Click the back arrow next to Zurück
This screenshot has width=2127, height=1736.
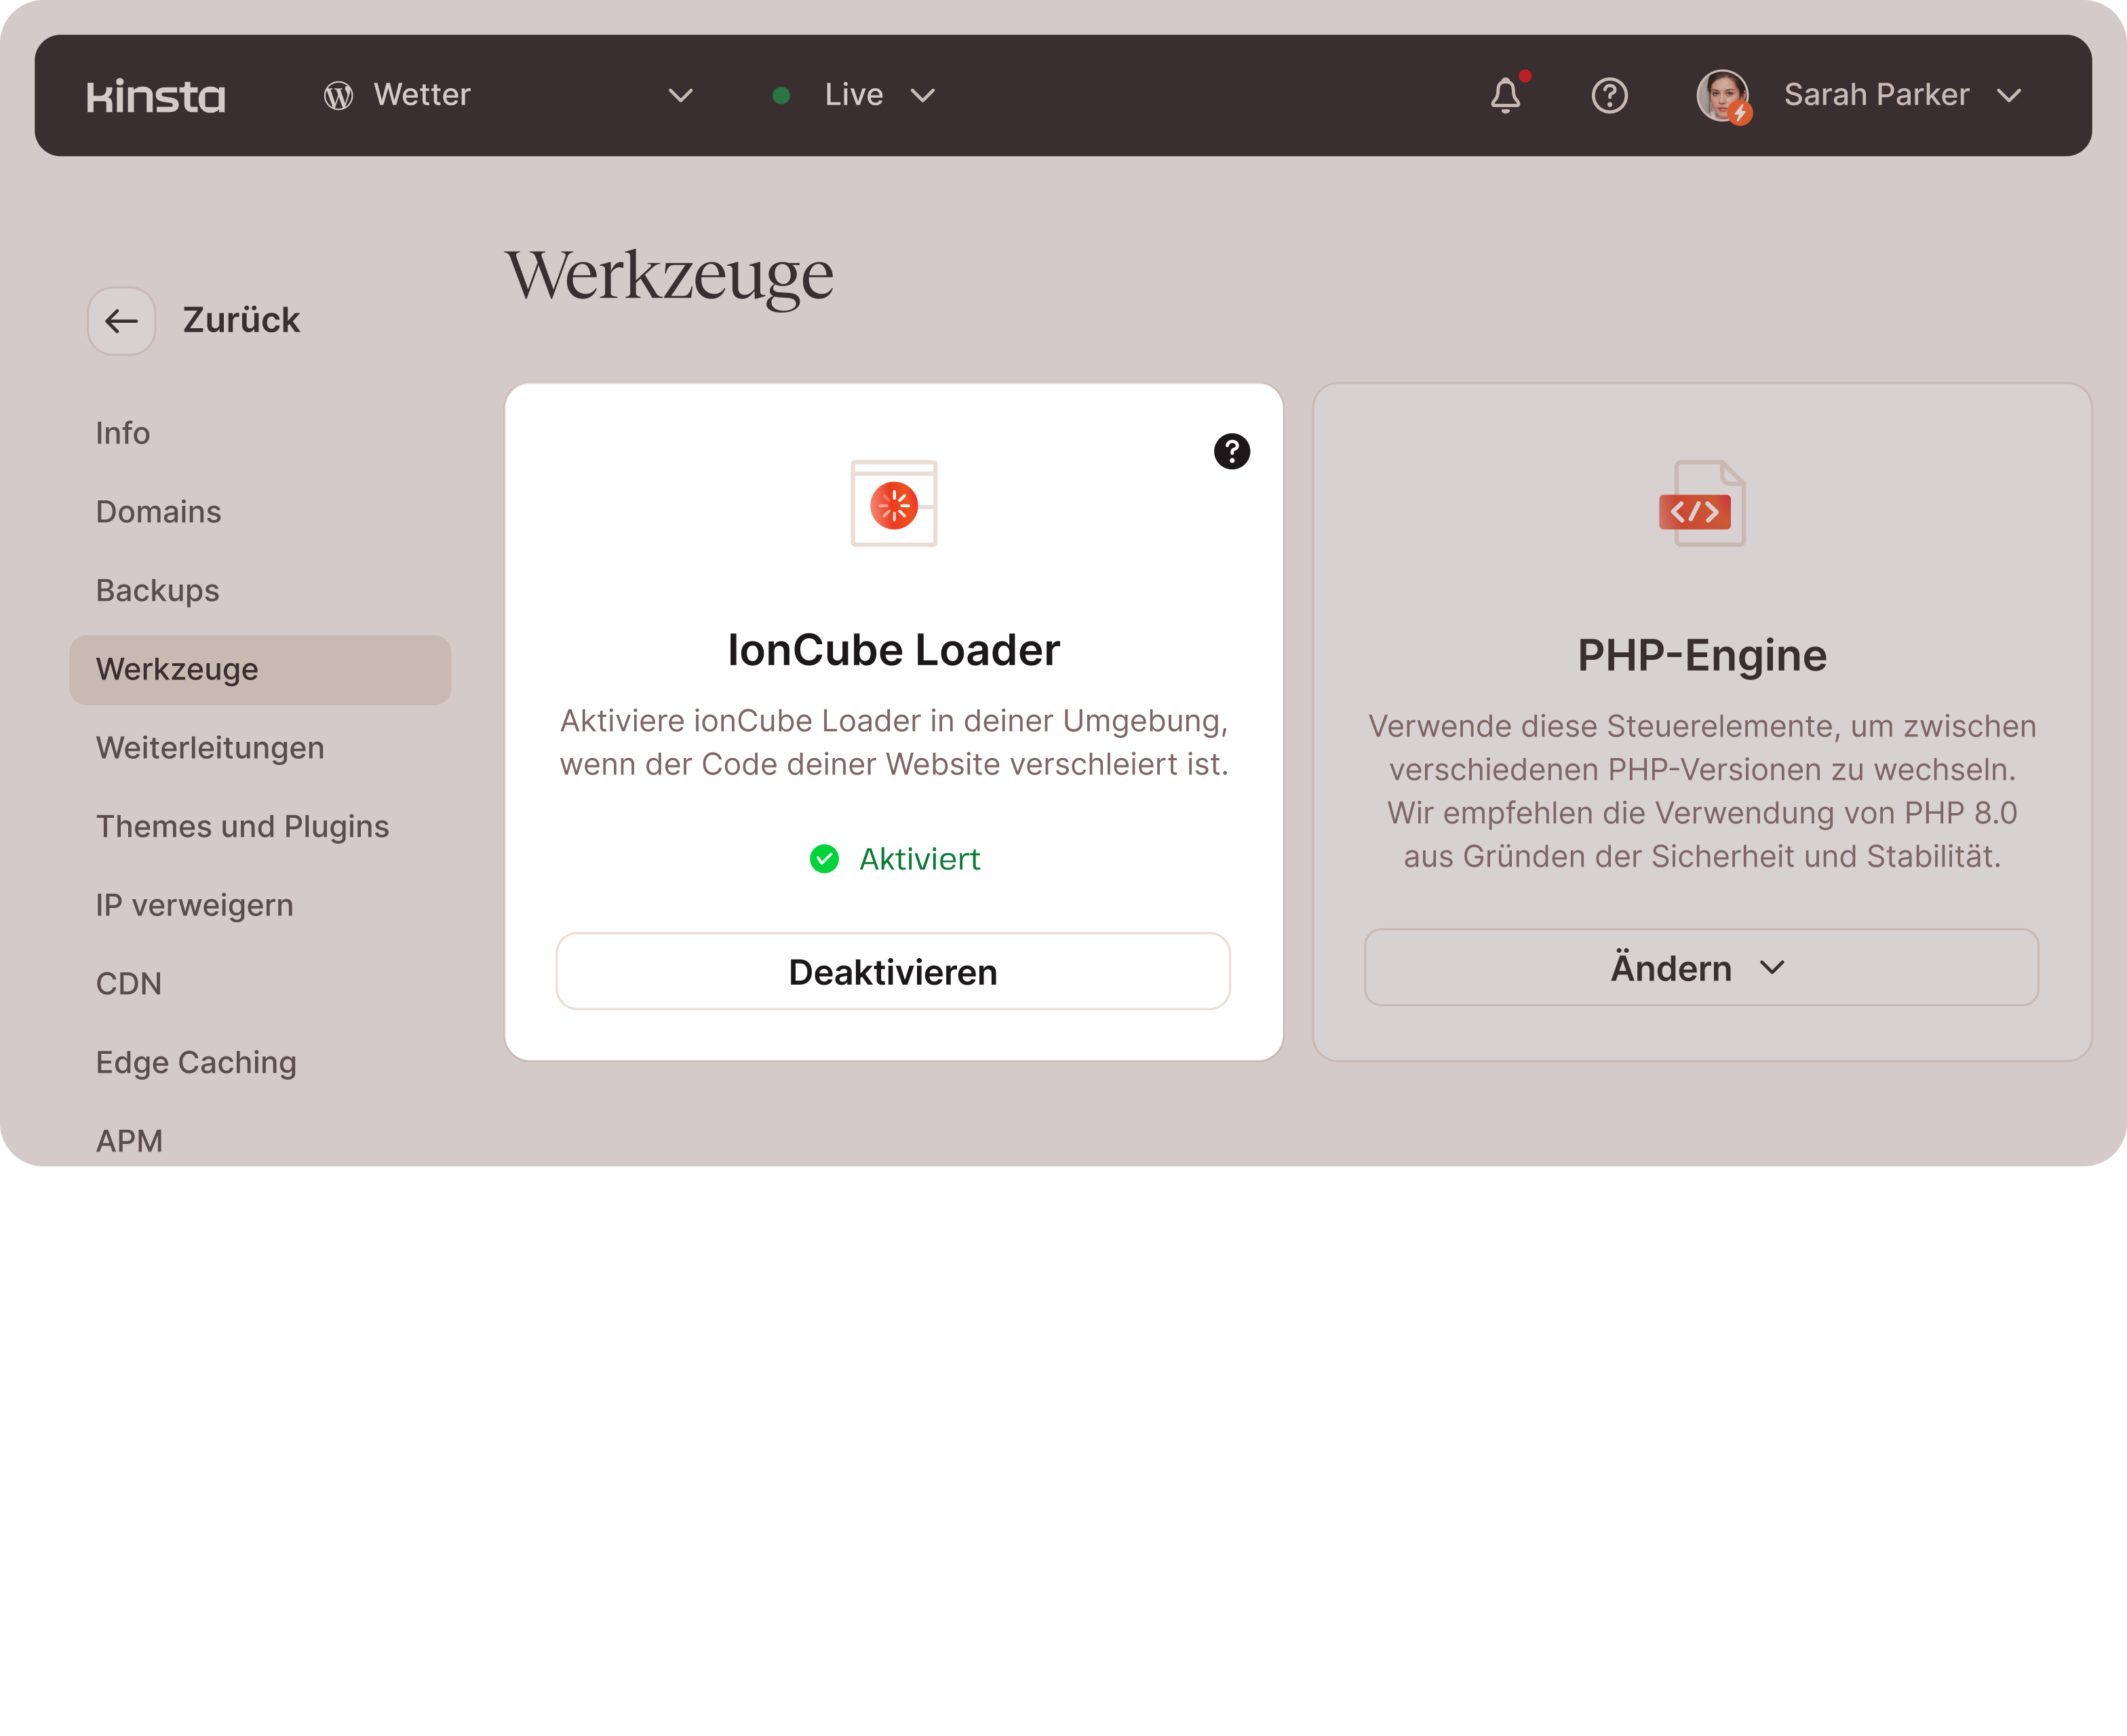(121, 321)
